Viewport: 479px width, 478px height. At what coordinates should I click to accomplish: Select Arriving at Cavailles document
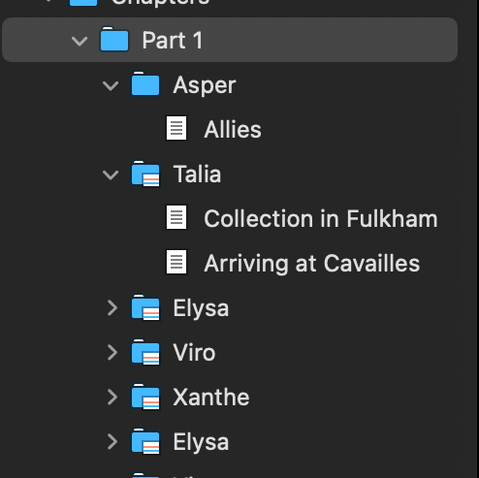tap(312, 263)
